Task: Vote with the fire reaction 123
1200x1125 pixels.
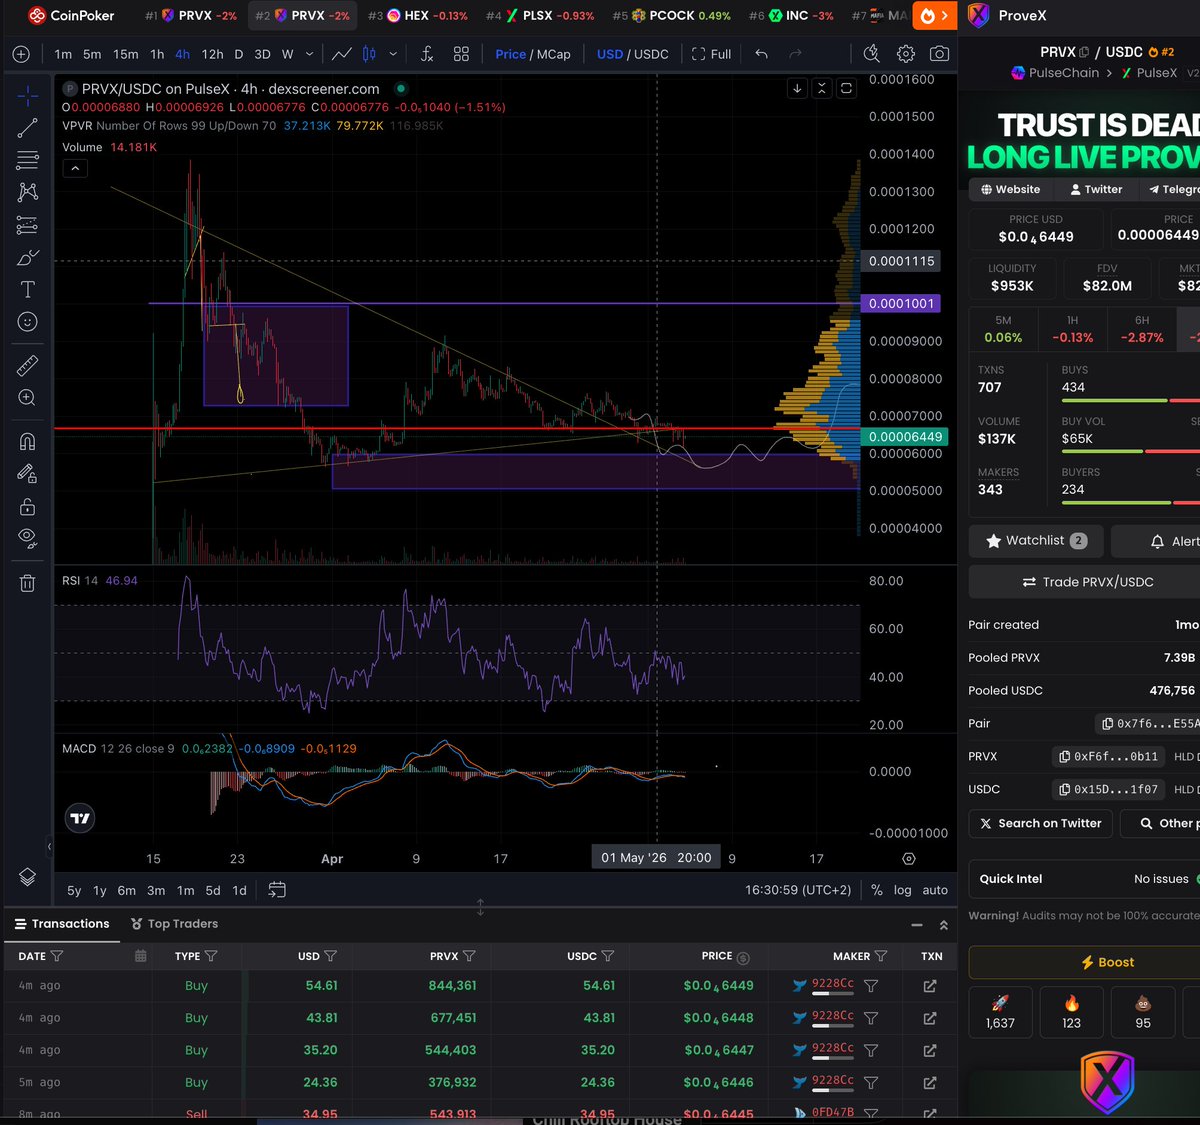Action: pos(1072,1012)
